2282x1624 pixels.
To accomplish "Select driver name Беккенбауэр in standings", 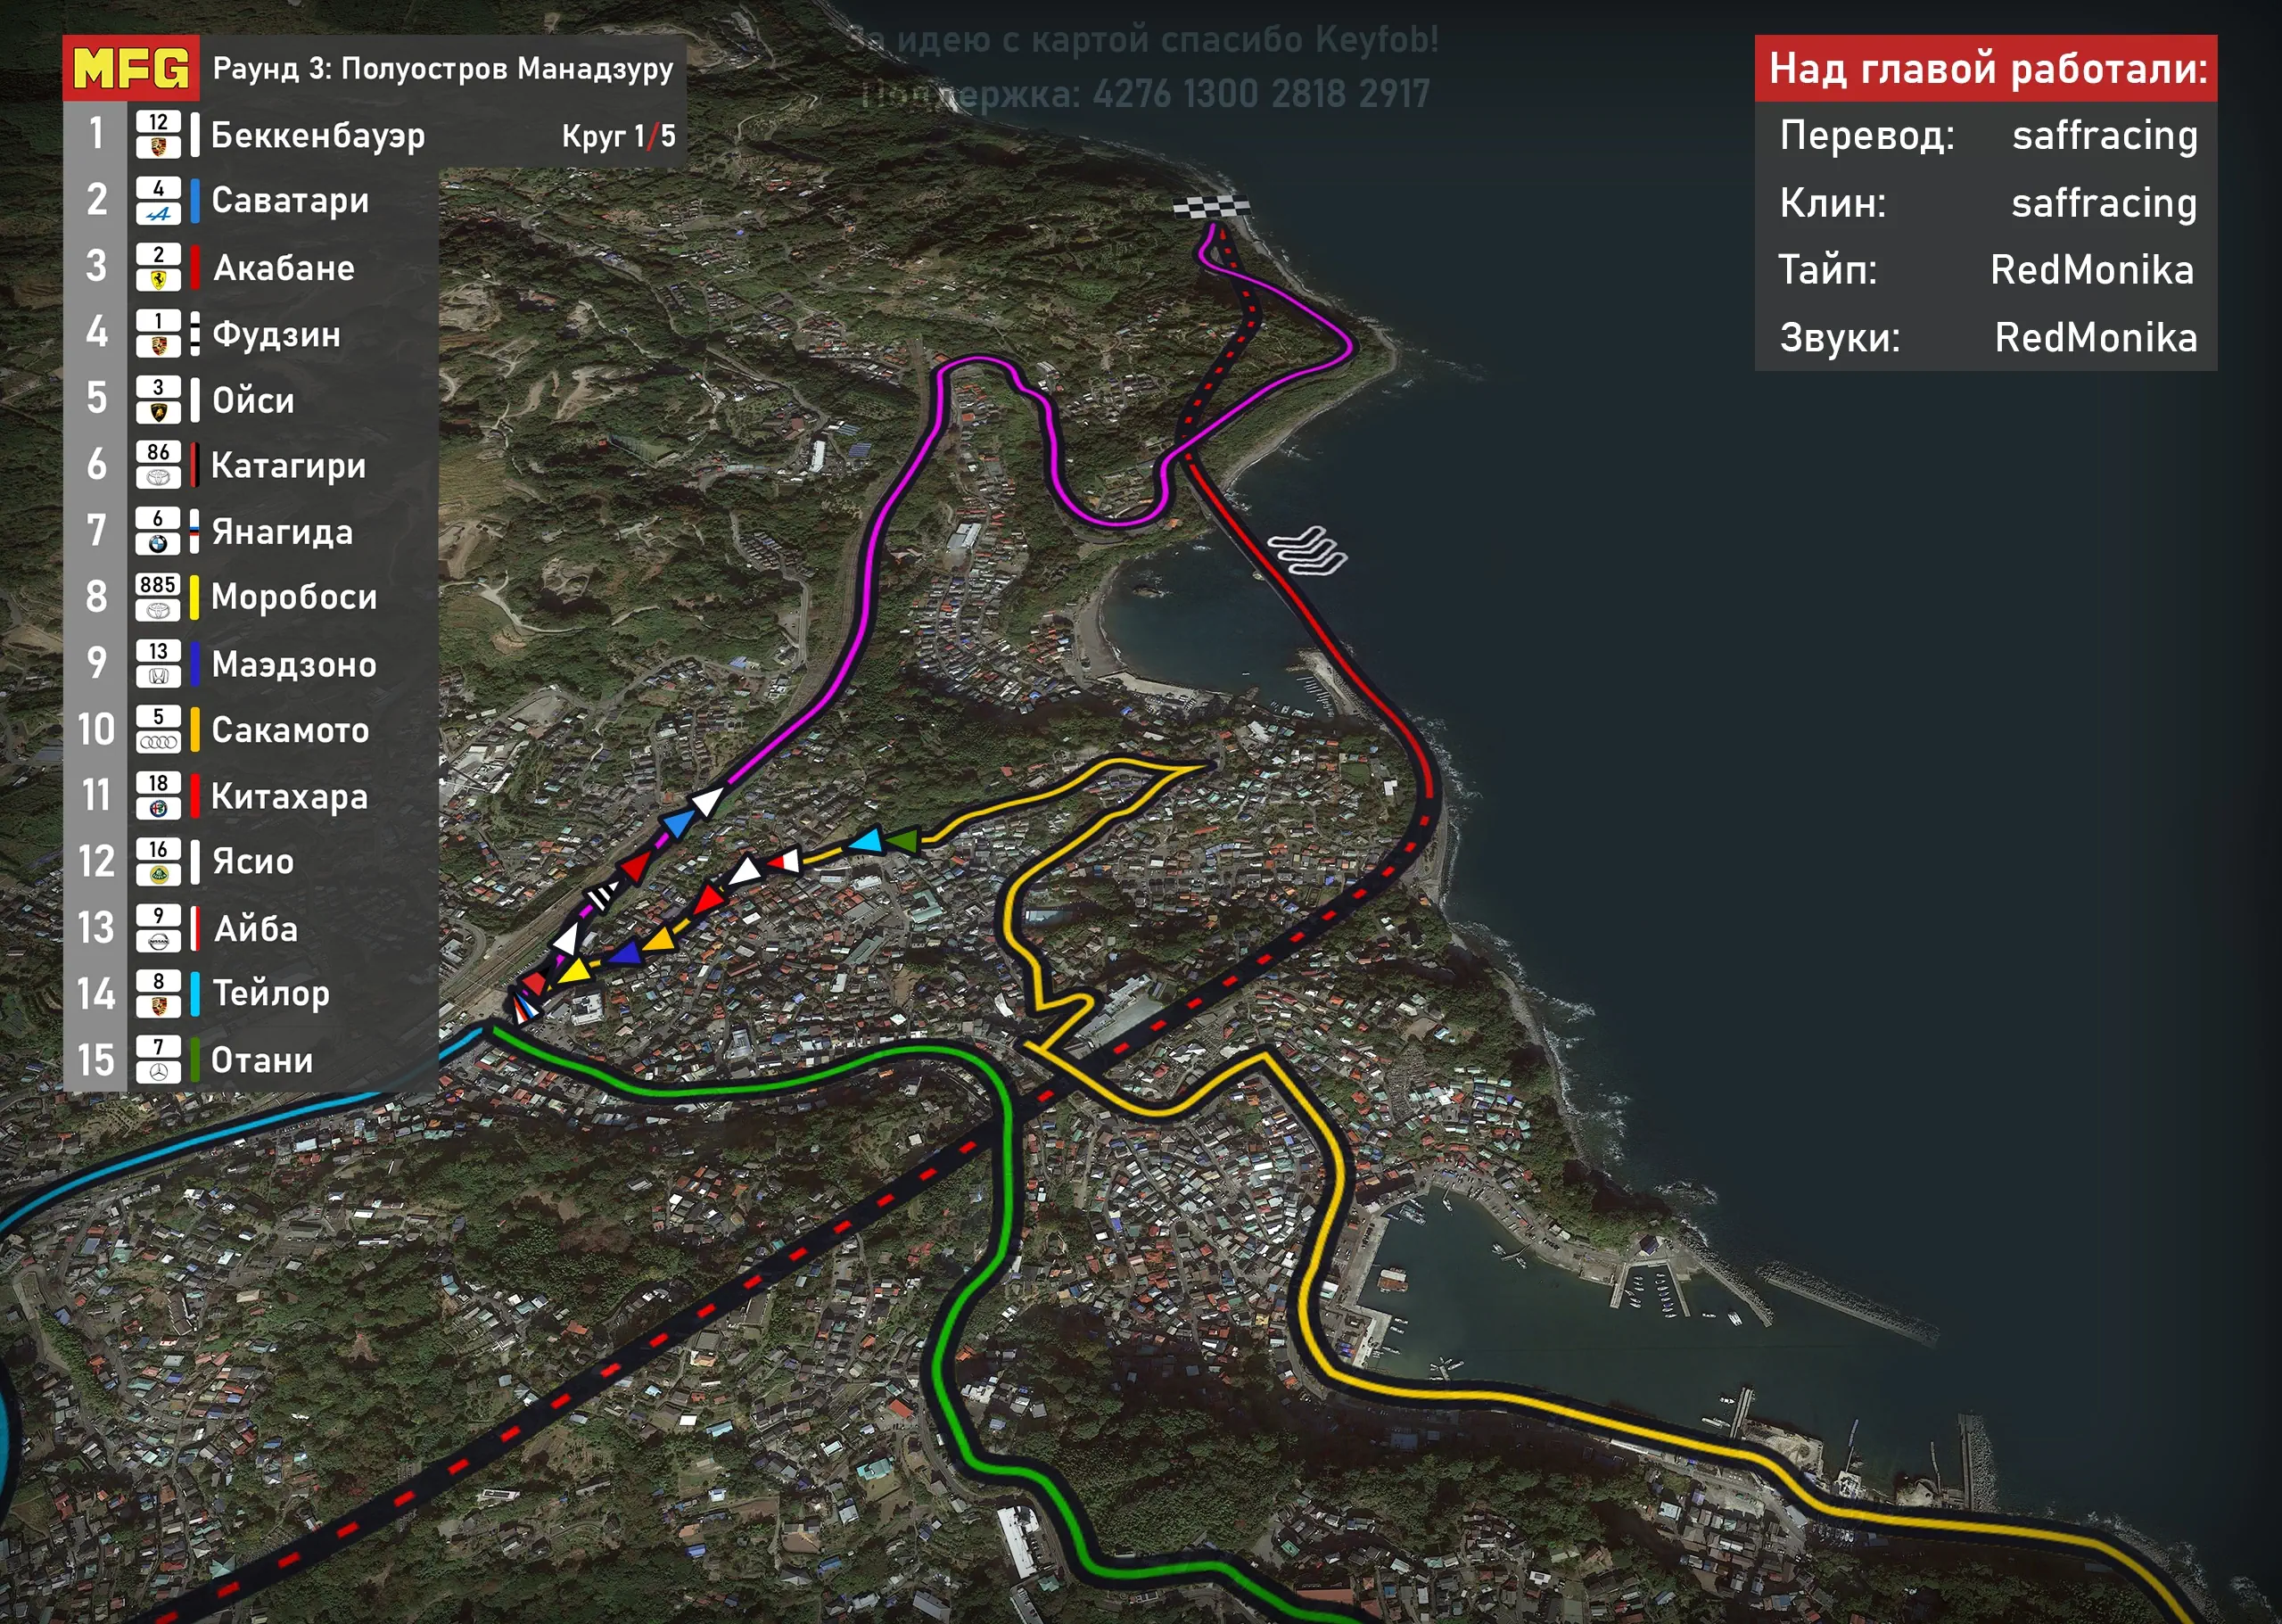I will 318,135.
